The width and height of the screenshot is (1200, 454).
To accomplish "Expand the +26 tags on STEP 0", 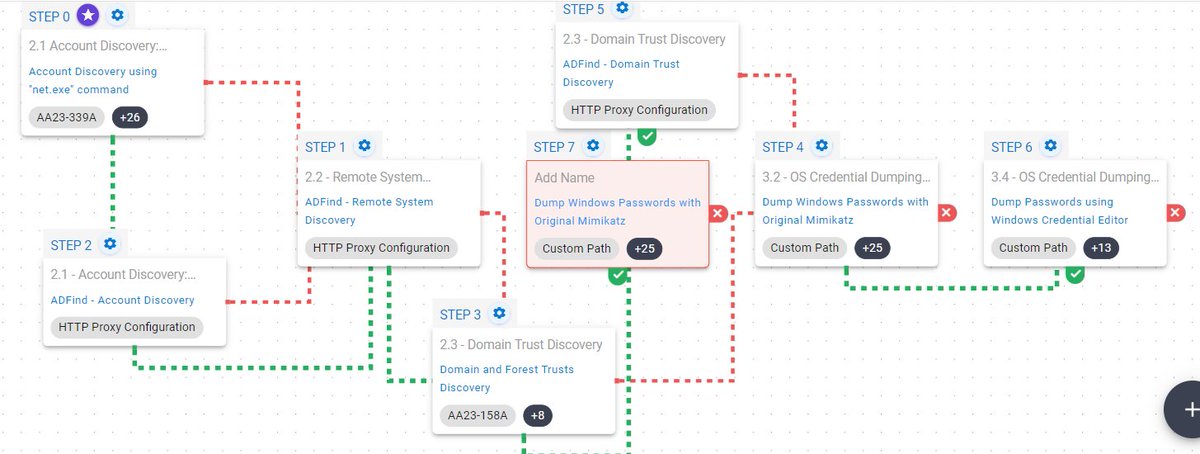I will pos(129,117).
